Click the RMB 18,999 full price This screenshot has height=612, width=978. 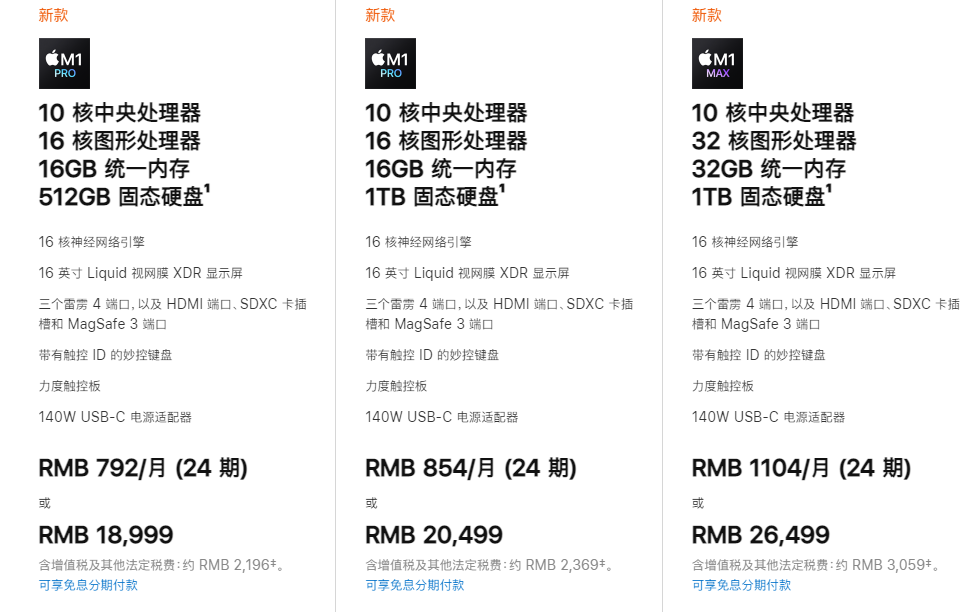pyautogui.click(x=106, y=535)
